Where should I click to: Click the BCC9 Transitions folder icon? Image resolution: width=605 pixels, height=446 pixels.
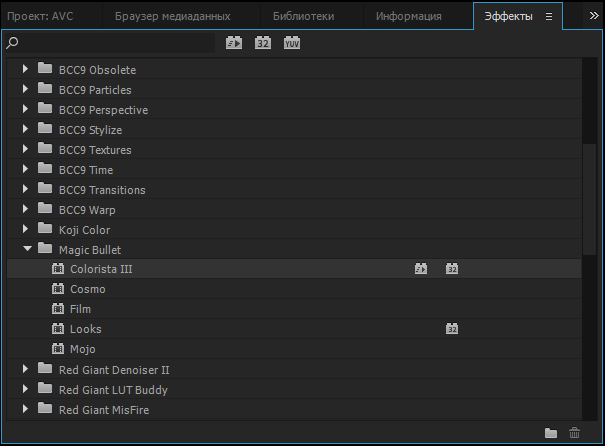pos(45,188)
